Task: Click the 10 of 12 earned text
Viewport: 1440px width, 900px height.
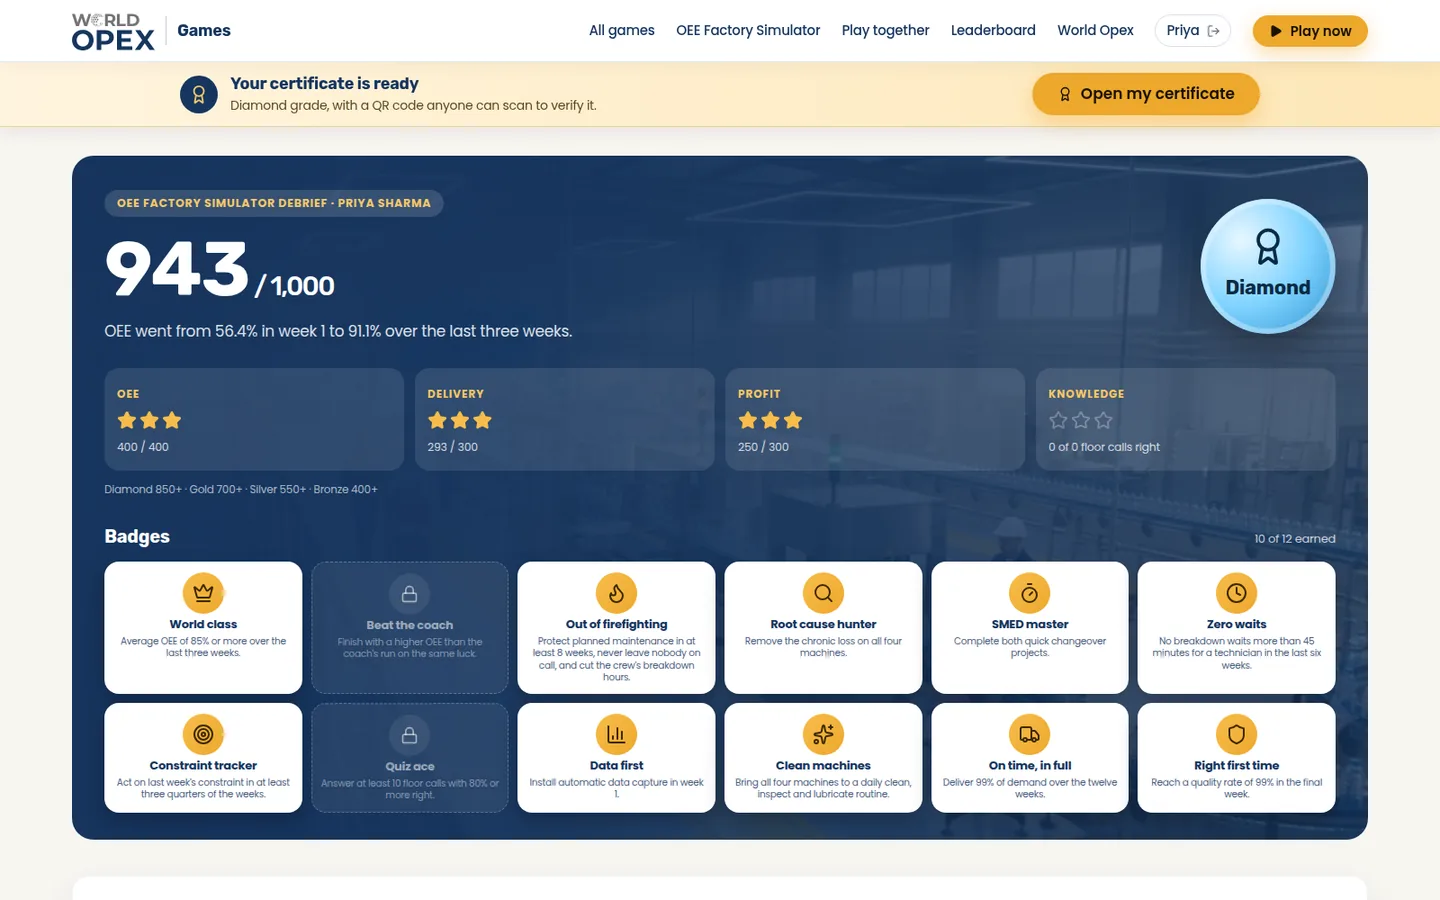Action: [x=1295, y=539]
